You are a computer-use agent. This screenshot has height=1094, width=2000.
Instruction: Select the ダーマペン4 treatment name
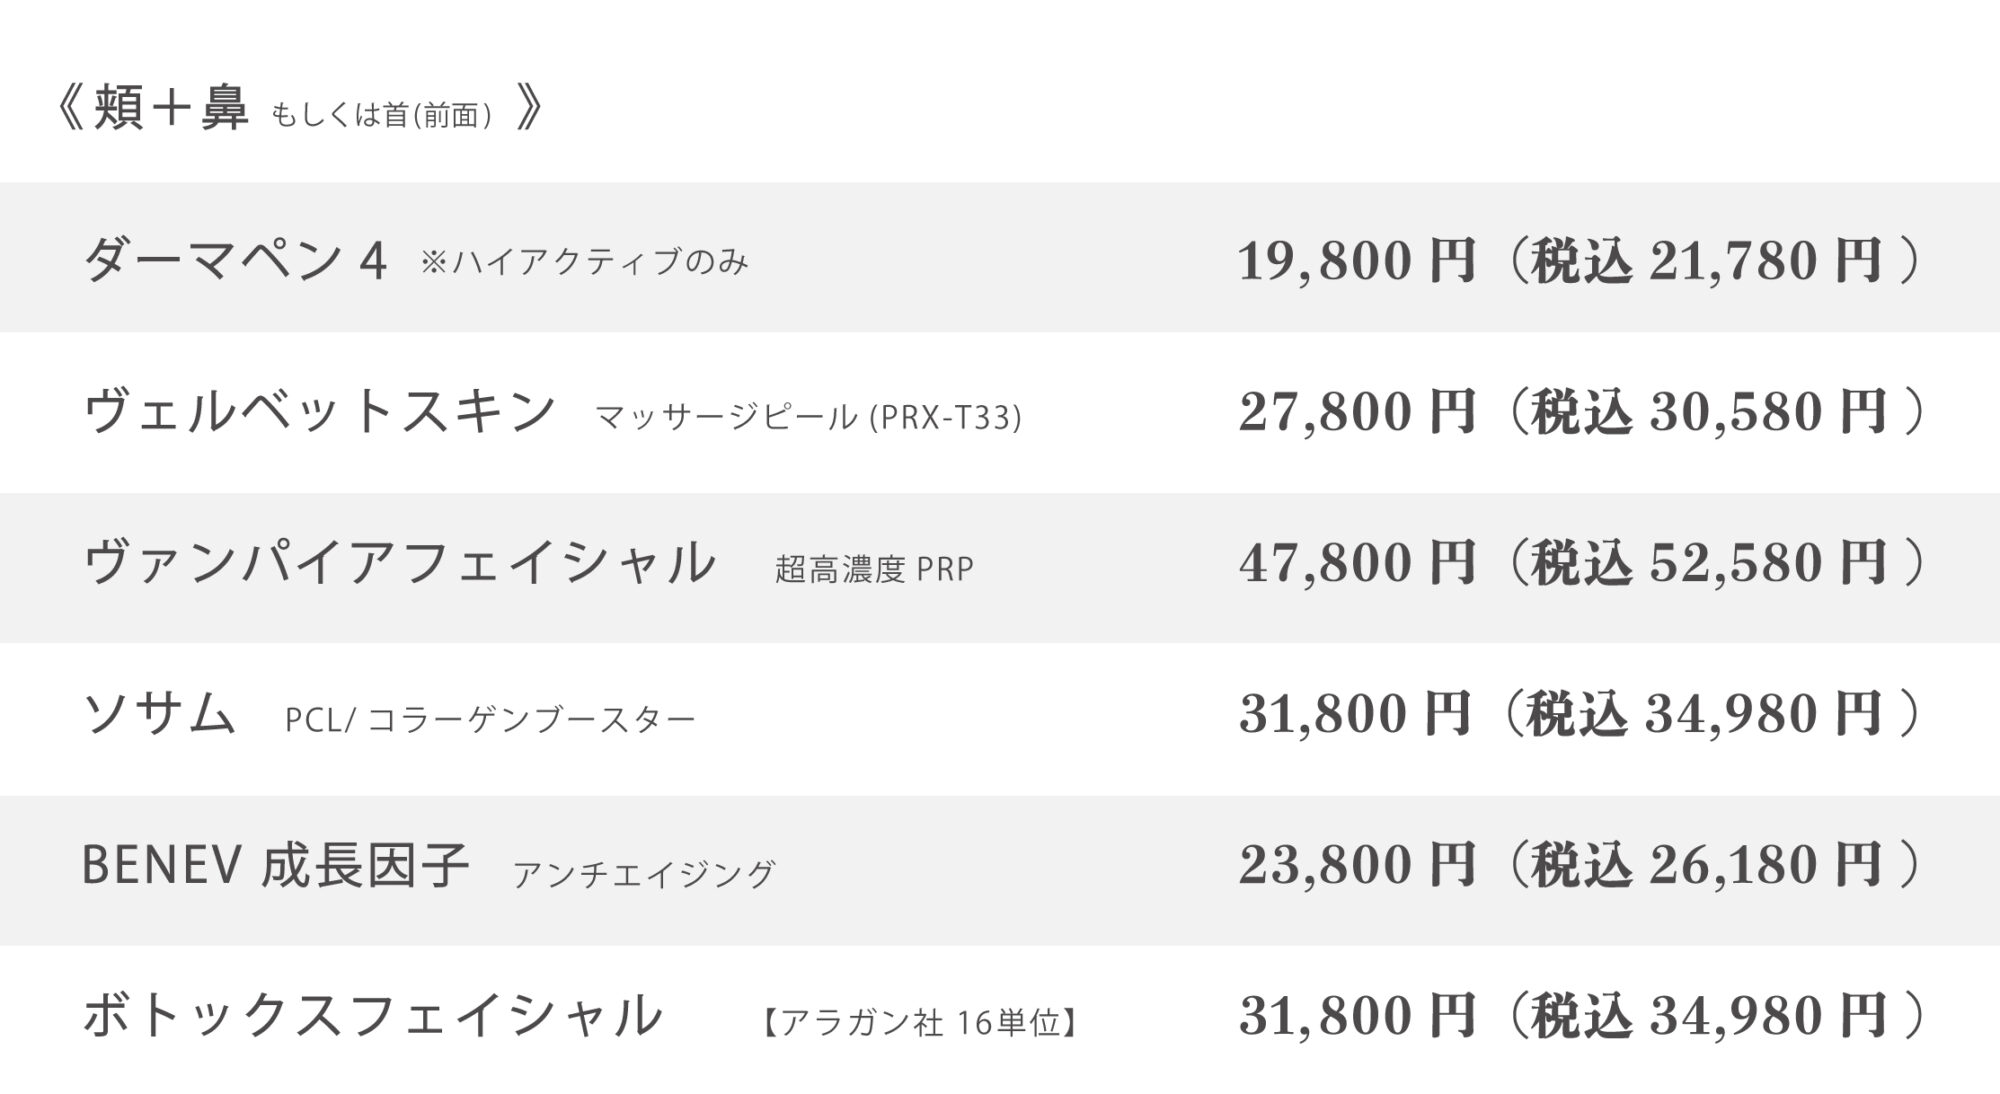pyautogui.click(x=236, y=261)
